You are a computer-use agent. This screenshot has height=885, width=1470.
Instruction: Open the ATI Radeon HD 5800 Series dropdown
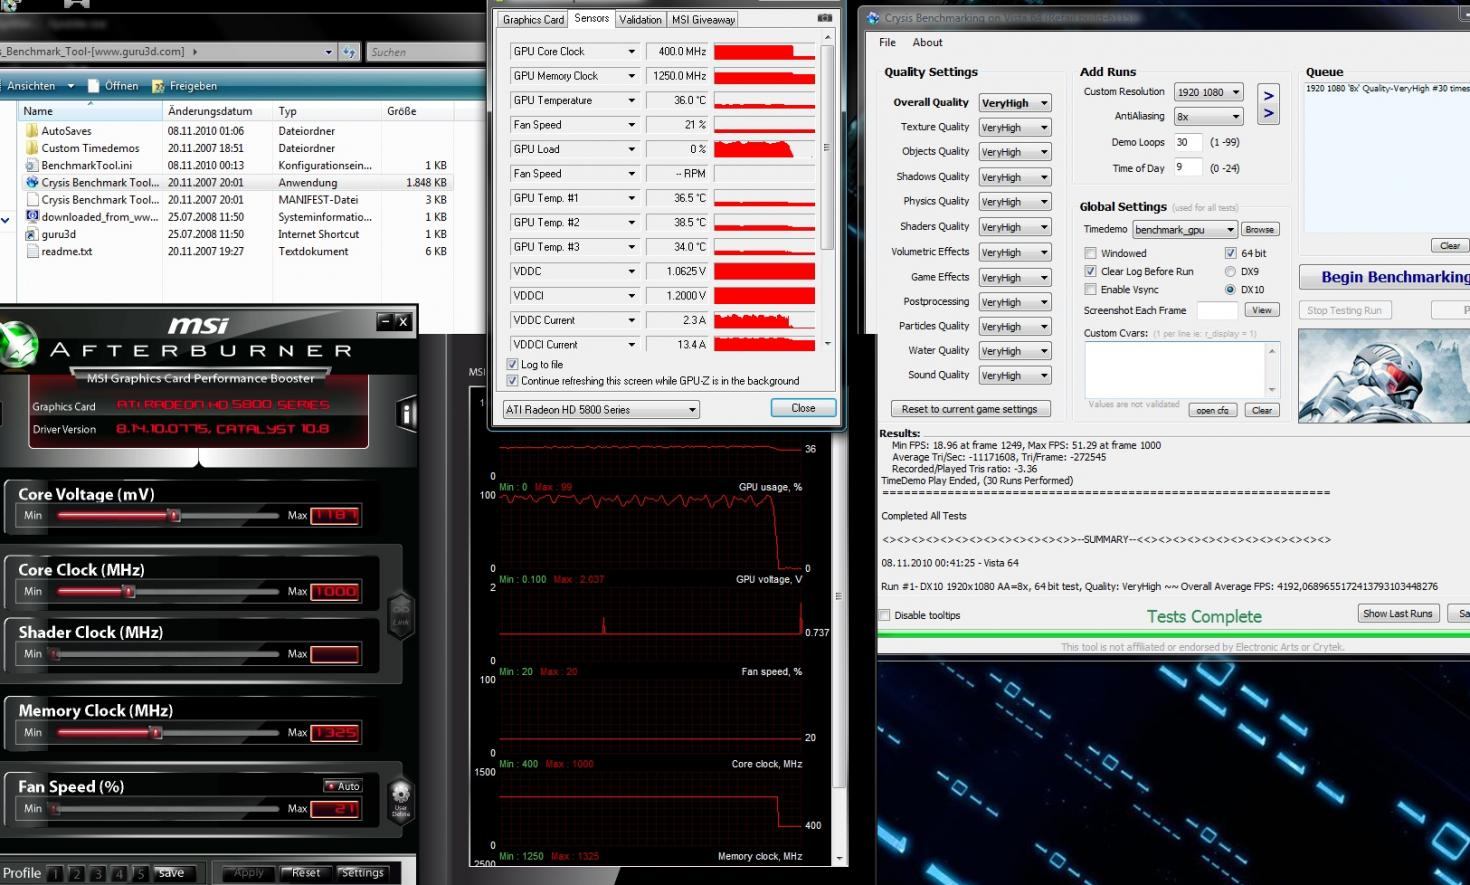pyautogui.click(x=600, y=409)
